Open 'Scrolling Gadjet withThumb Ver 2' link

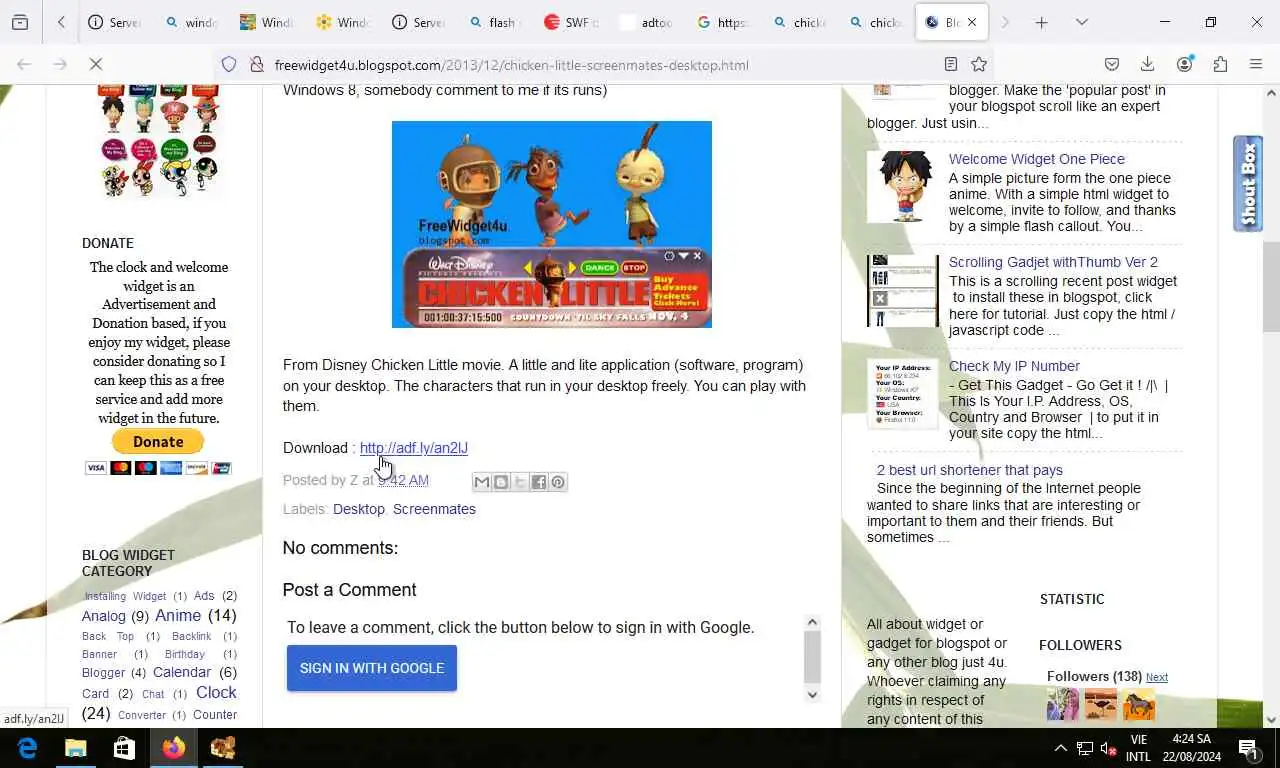(x=1053, y=262)
